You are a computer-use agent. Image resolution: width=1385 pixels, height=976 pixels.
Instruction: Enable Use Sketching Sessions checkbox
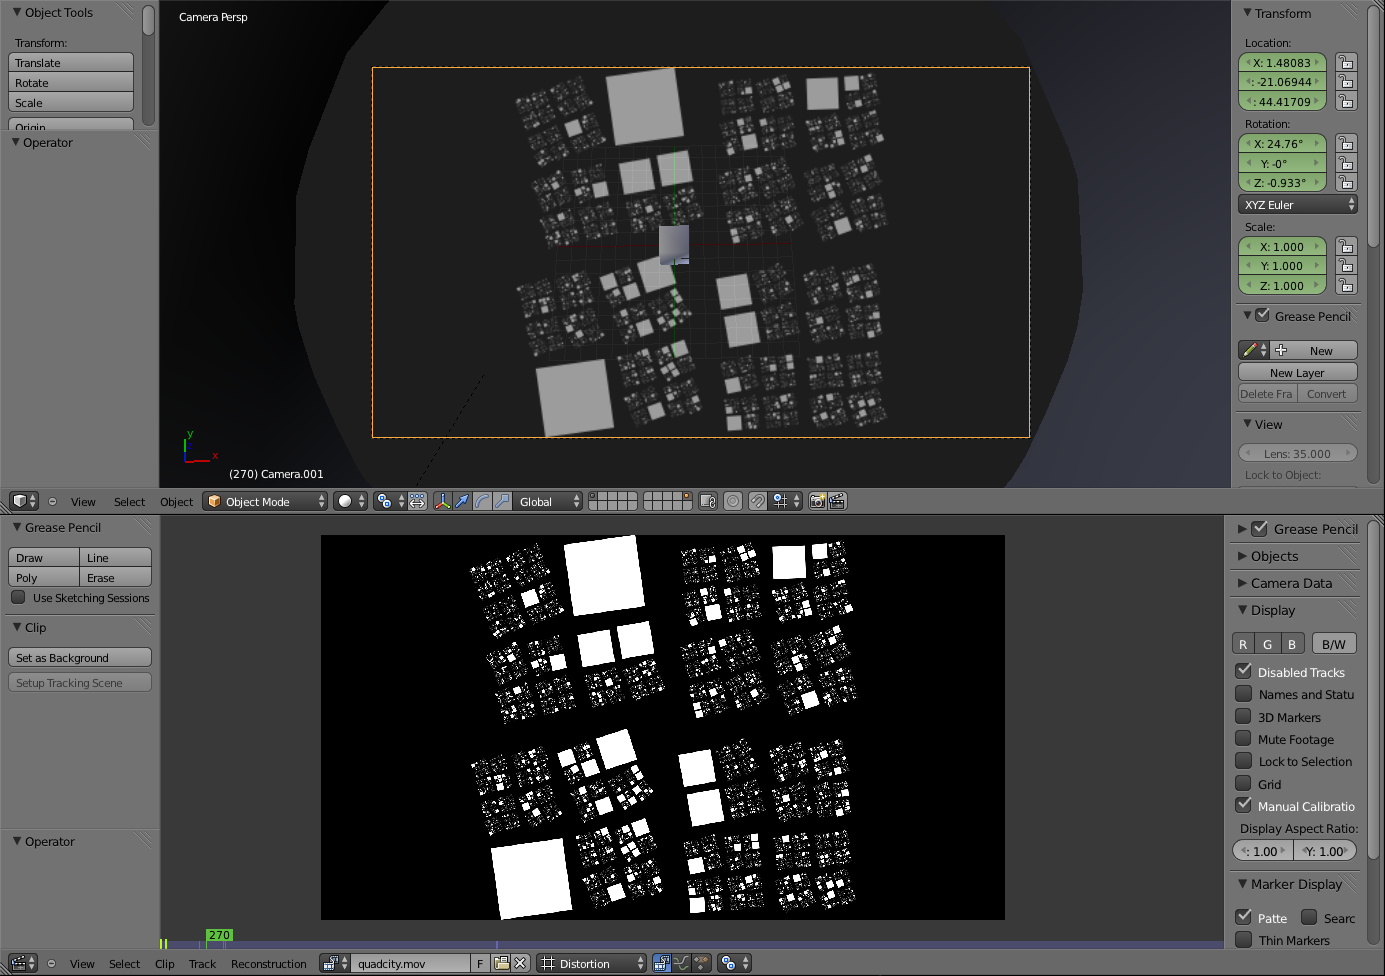(x=18, y=597)
